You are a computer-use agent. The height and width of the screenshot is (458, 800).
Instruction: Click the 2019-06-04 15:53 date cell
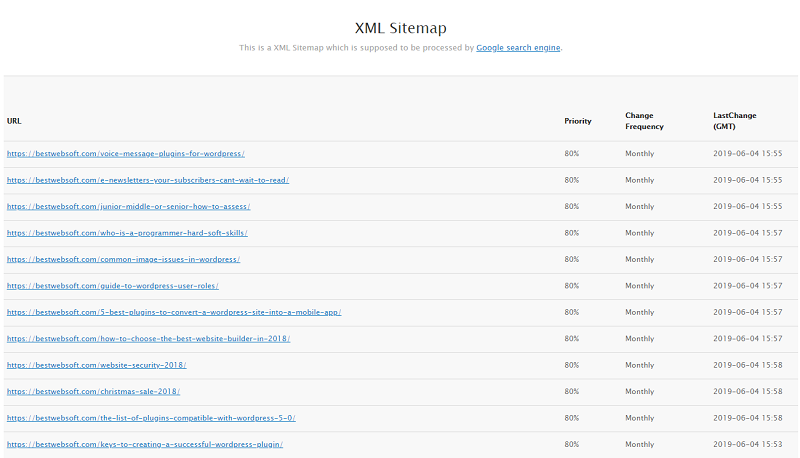[747, 445]
